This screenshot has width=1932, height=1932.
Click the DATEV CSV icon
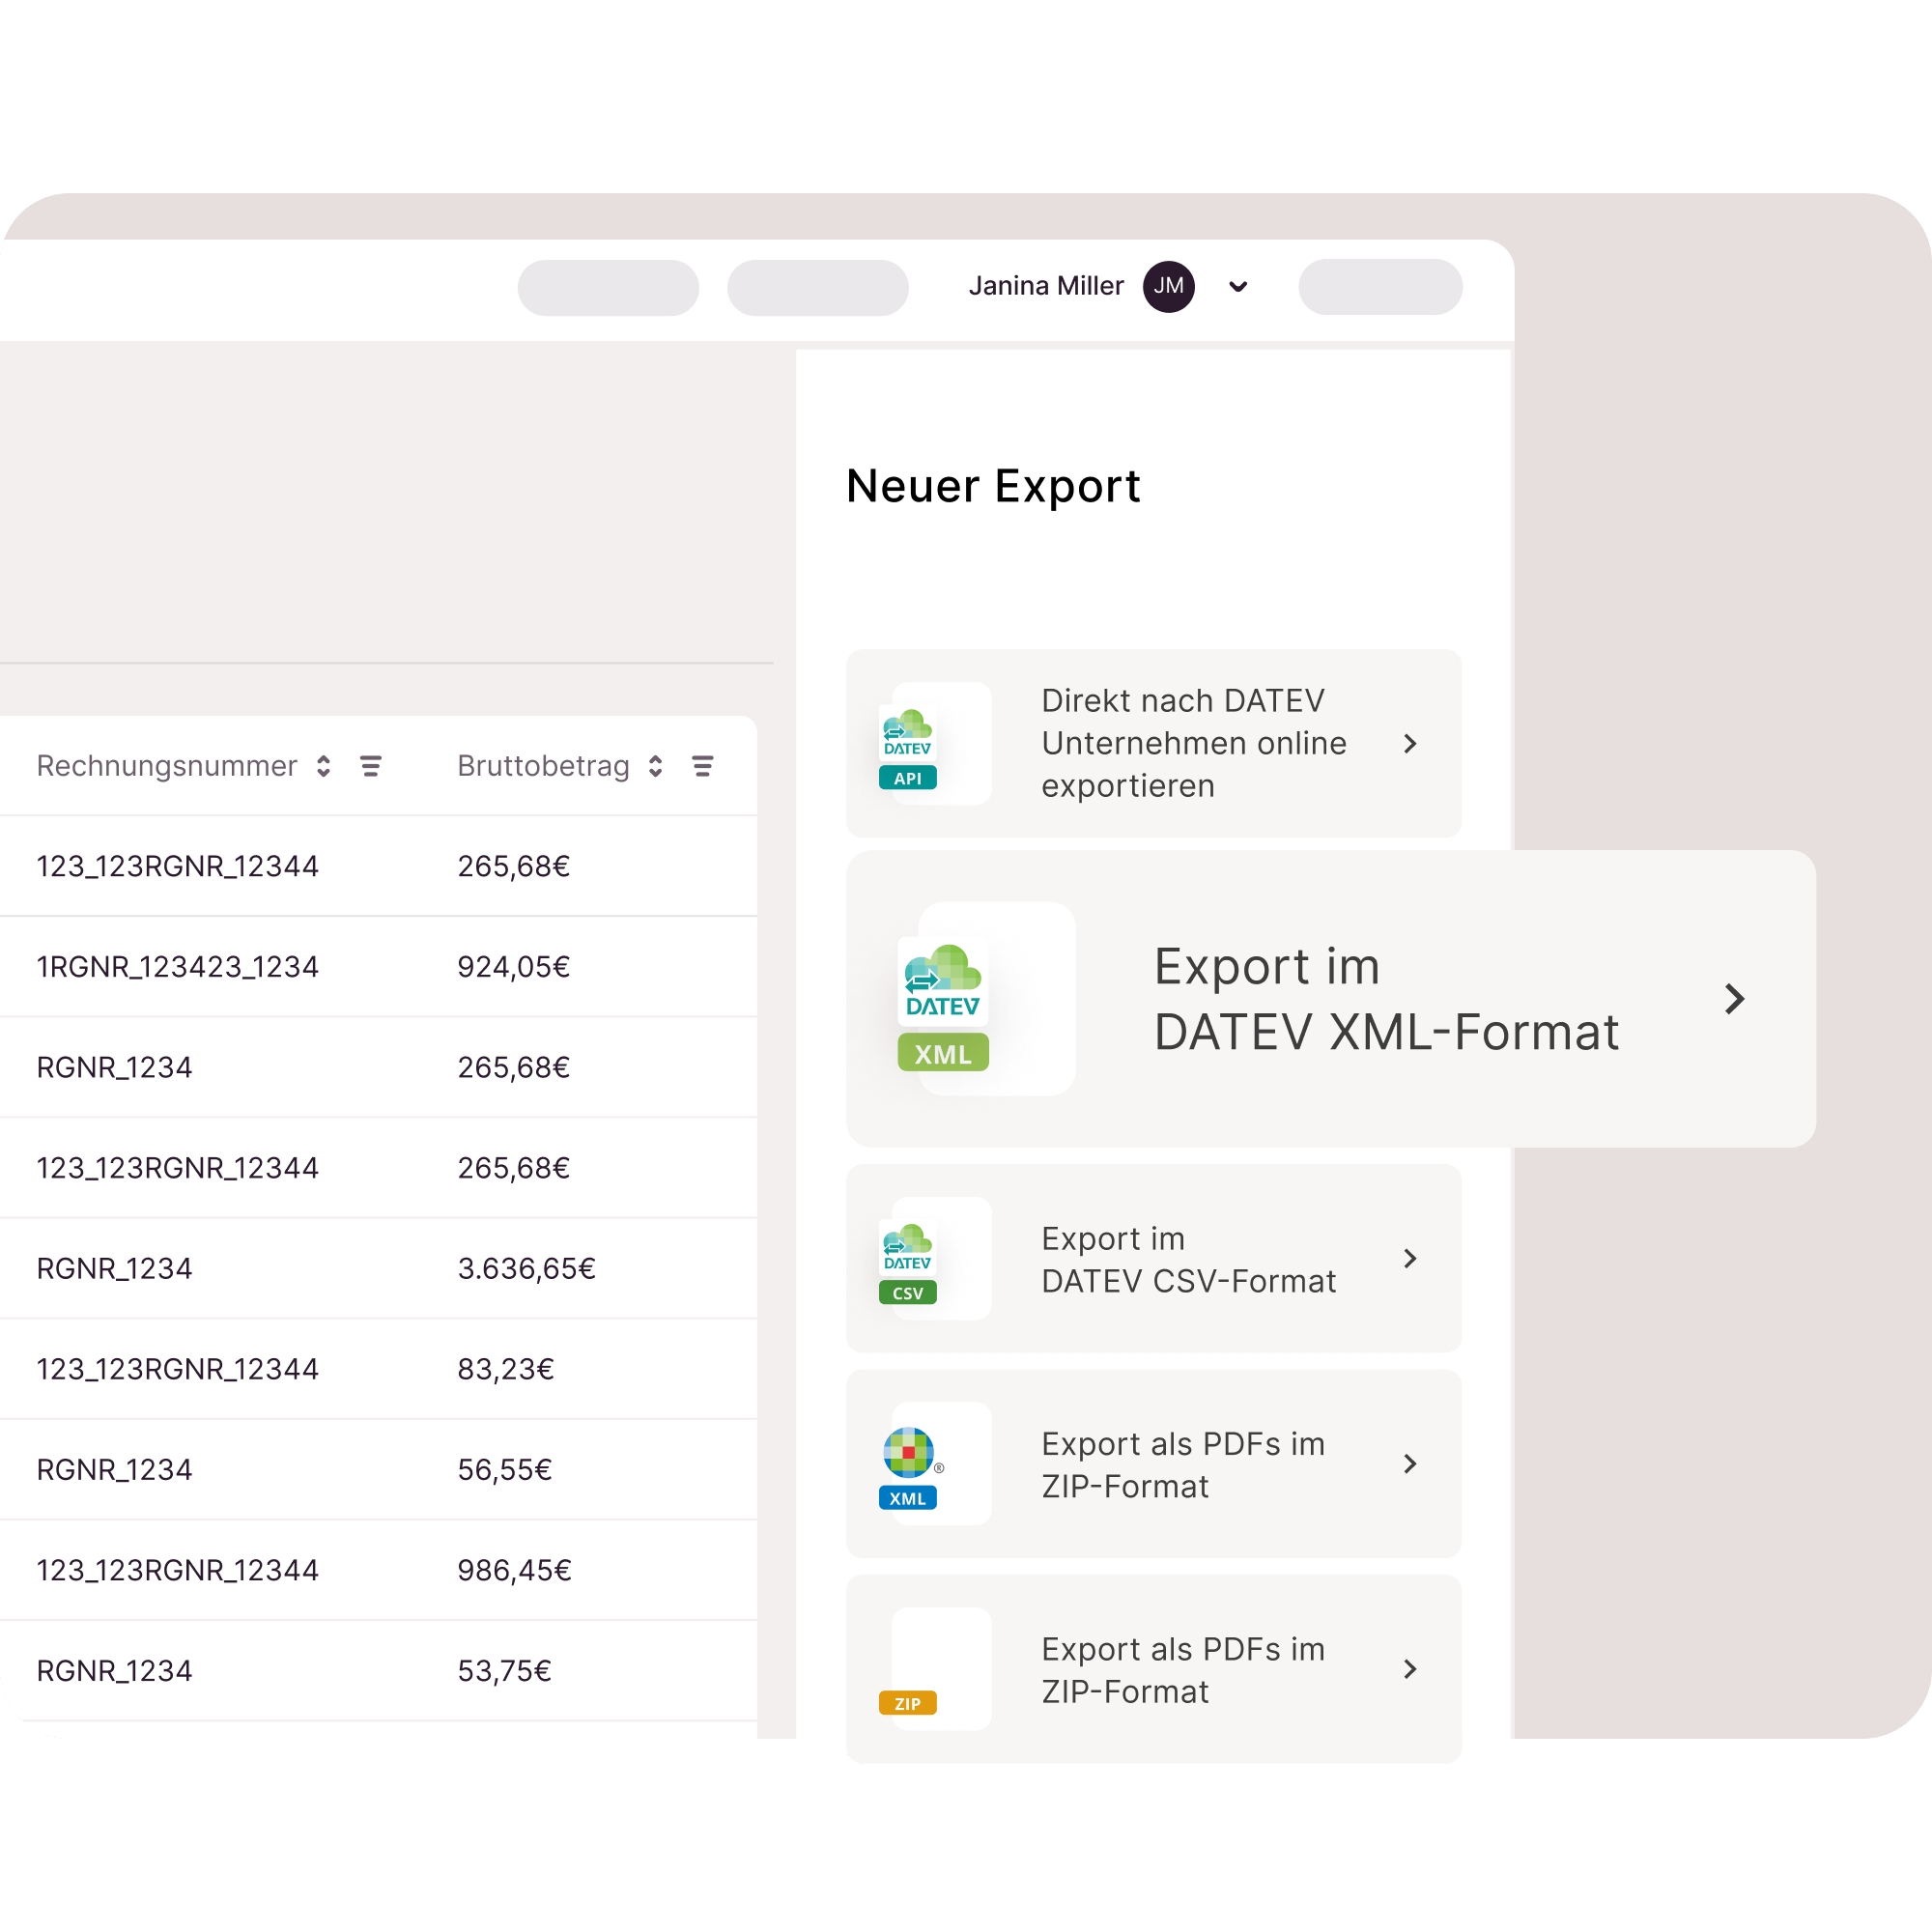(x=908, y=1264)
